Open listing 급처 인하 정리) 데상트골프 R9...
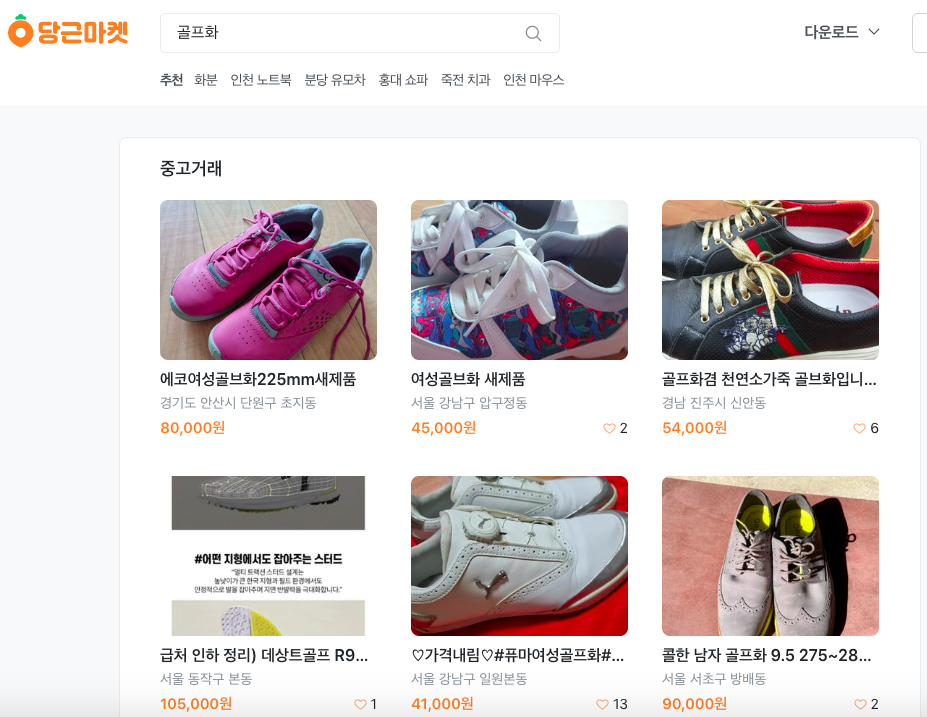Image resolution: width=927 pixels, height=717 pixels. (x=264, y=655)
